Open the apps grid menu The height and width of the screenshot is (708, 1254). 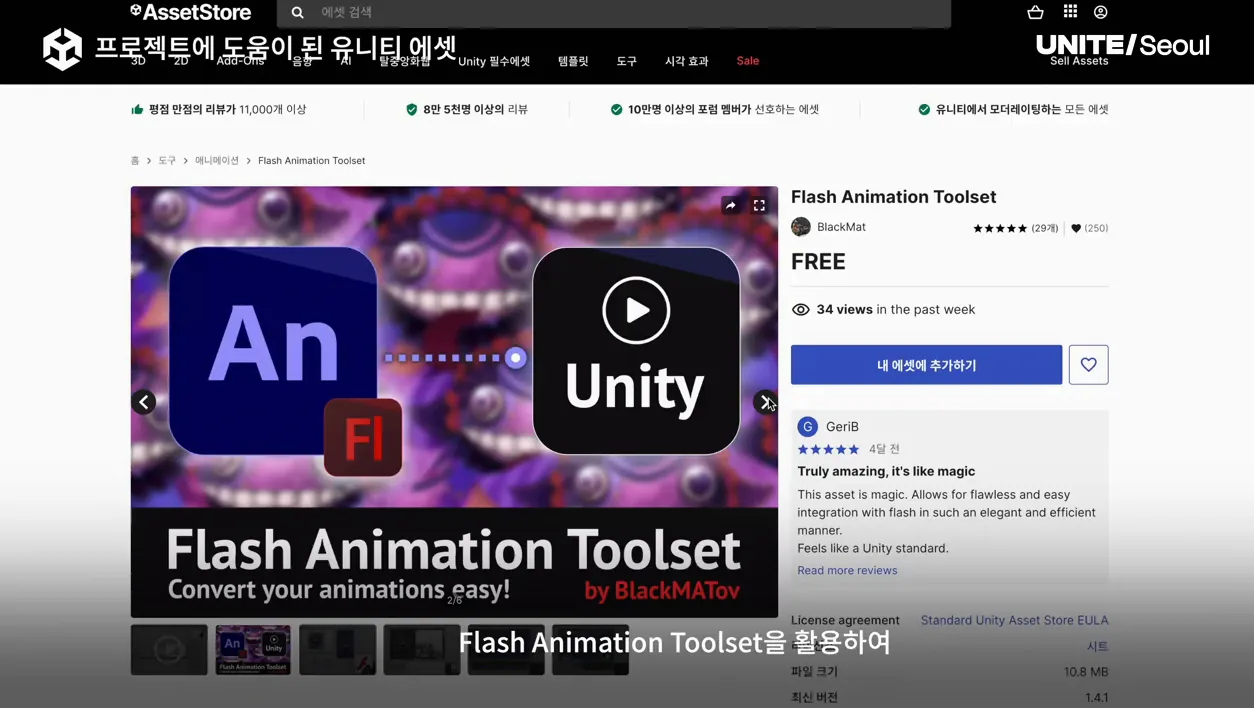(1070, 11)
